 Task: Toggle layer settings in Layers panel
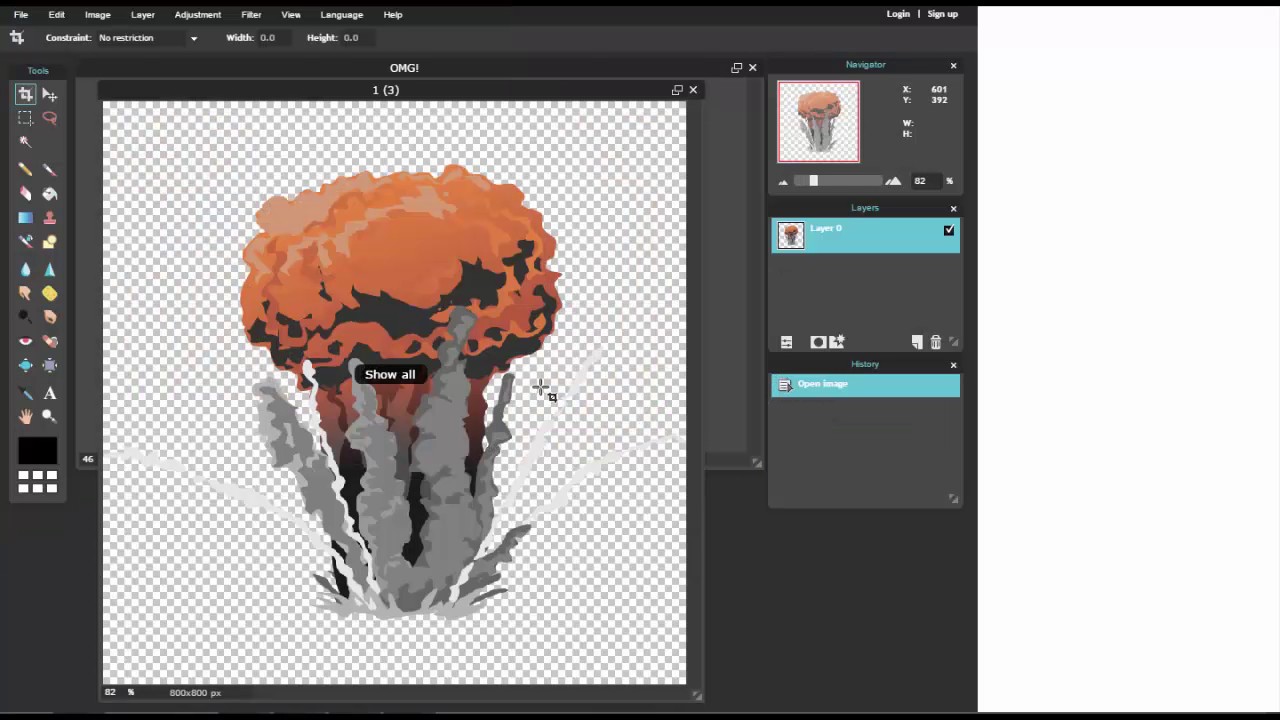pyautogui.click(x=786, y=342)
